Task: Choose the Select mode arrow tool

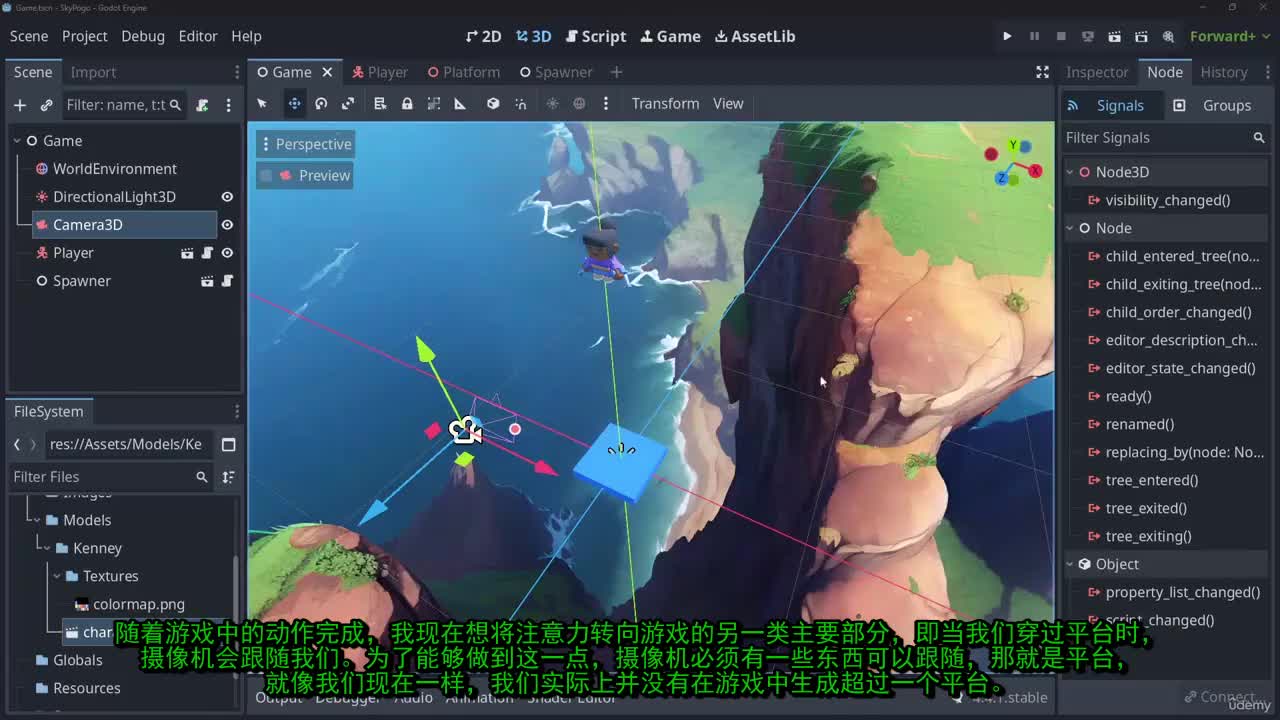Action: (x=262, y=104)
